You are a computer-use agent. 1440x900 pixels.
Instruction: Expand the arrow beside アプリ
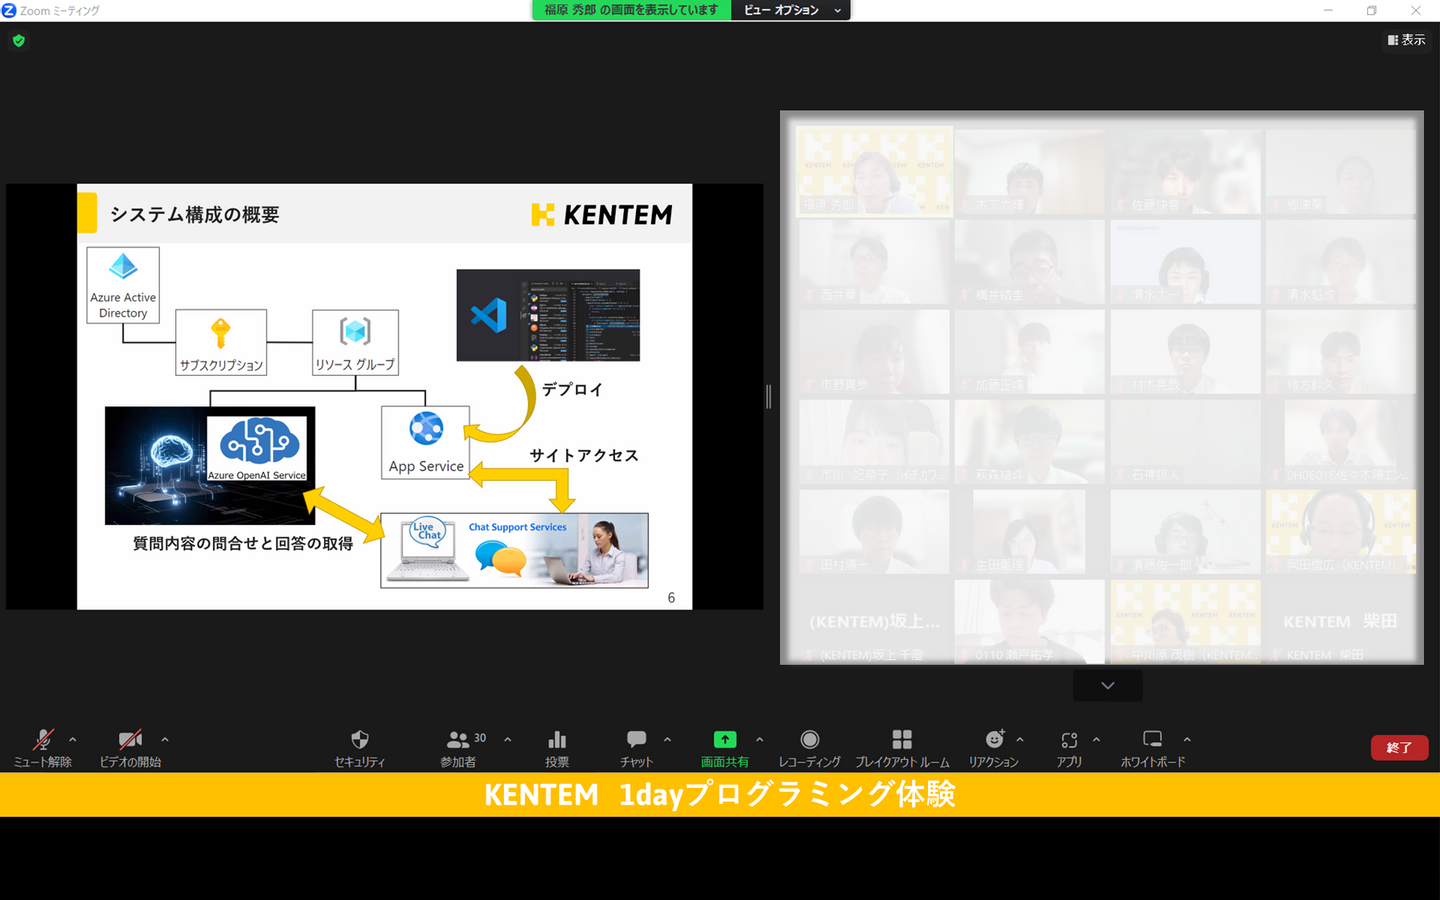pyautogui.click(x=1097, y=740)
